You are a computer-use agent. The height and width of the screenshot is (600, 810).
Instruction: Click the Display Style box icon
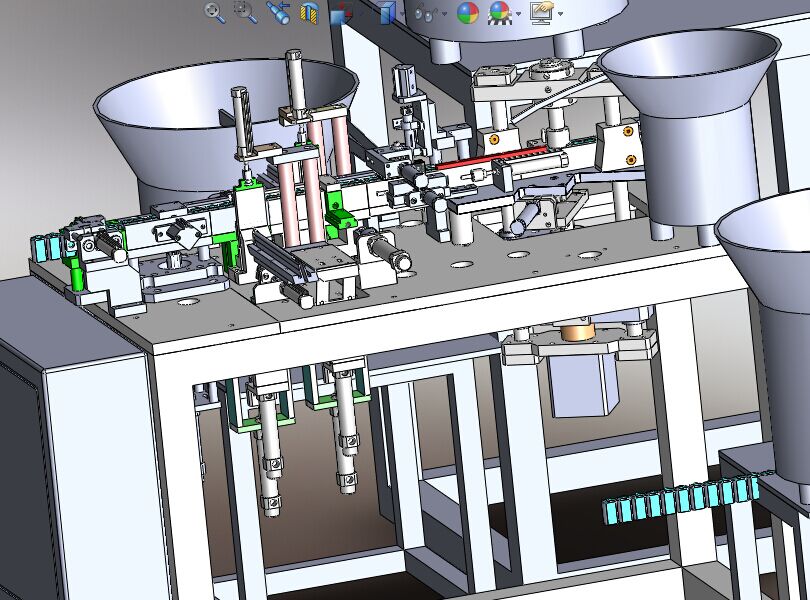[x=387, y=12]
